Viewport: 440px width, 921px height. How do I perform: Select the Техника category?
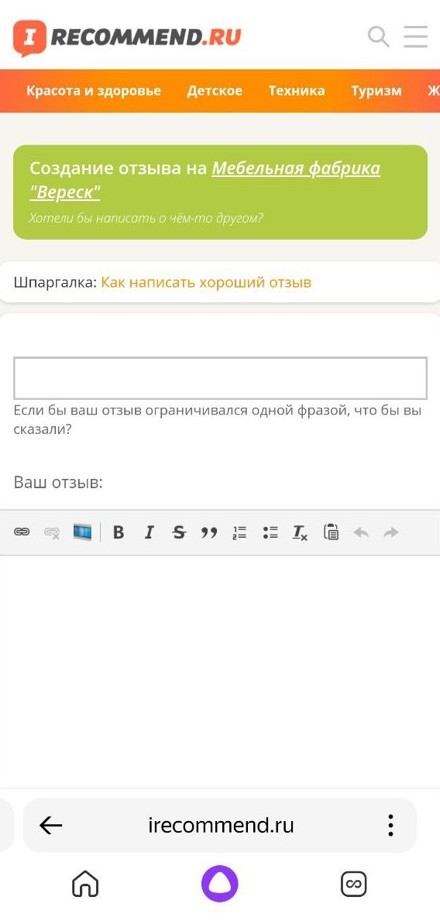(297, 91)
